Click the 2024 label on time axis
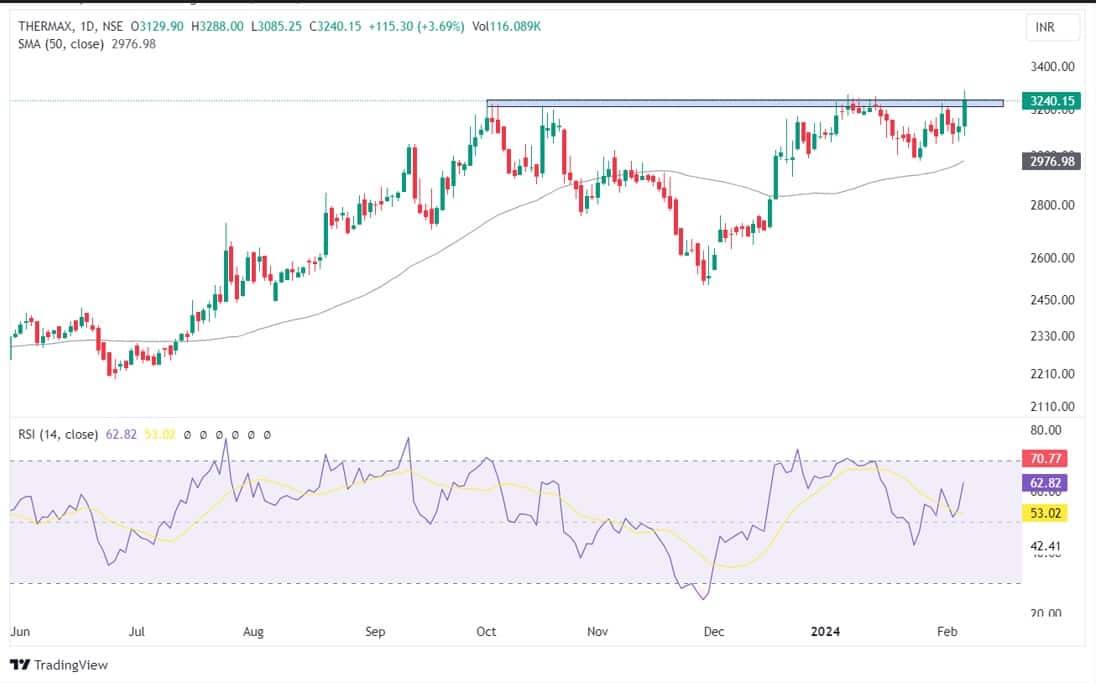Screen dimensions: 1096x683 (x=827, y=632)
